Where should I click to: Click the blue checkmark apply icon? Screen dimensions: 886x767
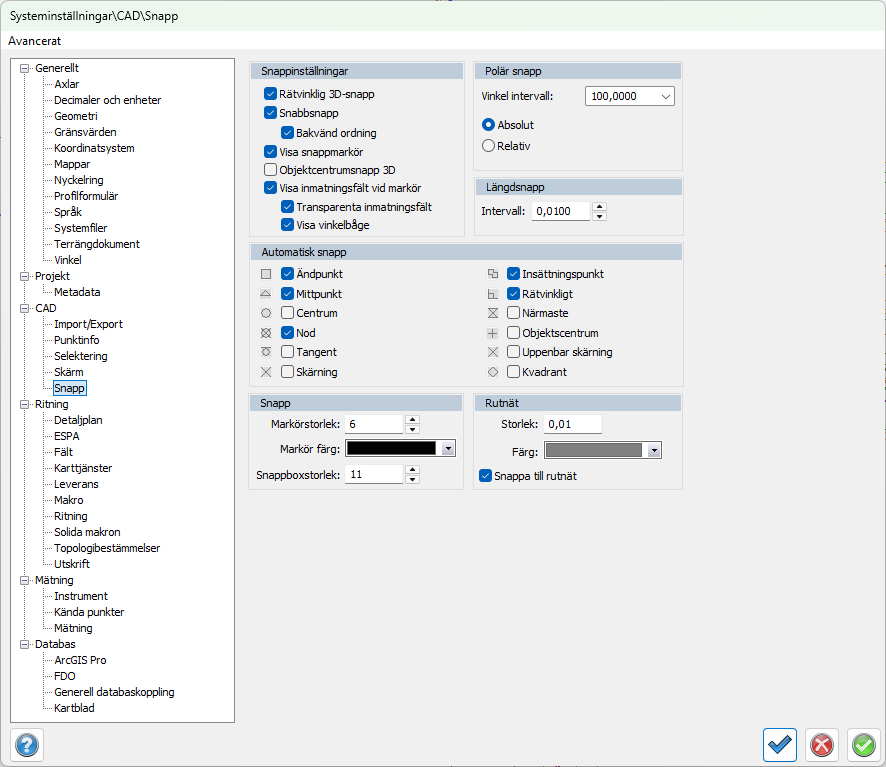tap(779, 745)
